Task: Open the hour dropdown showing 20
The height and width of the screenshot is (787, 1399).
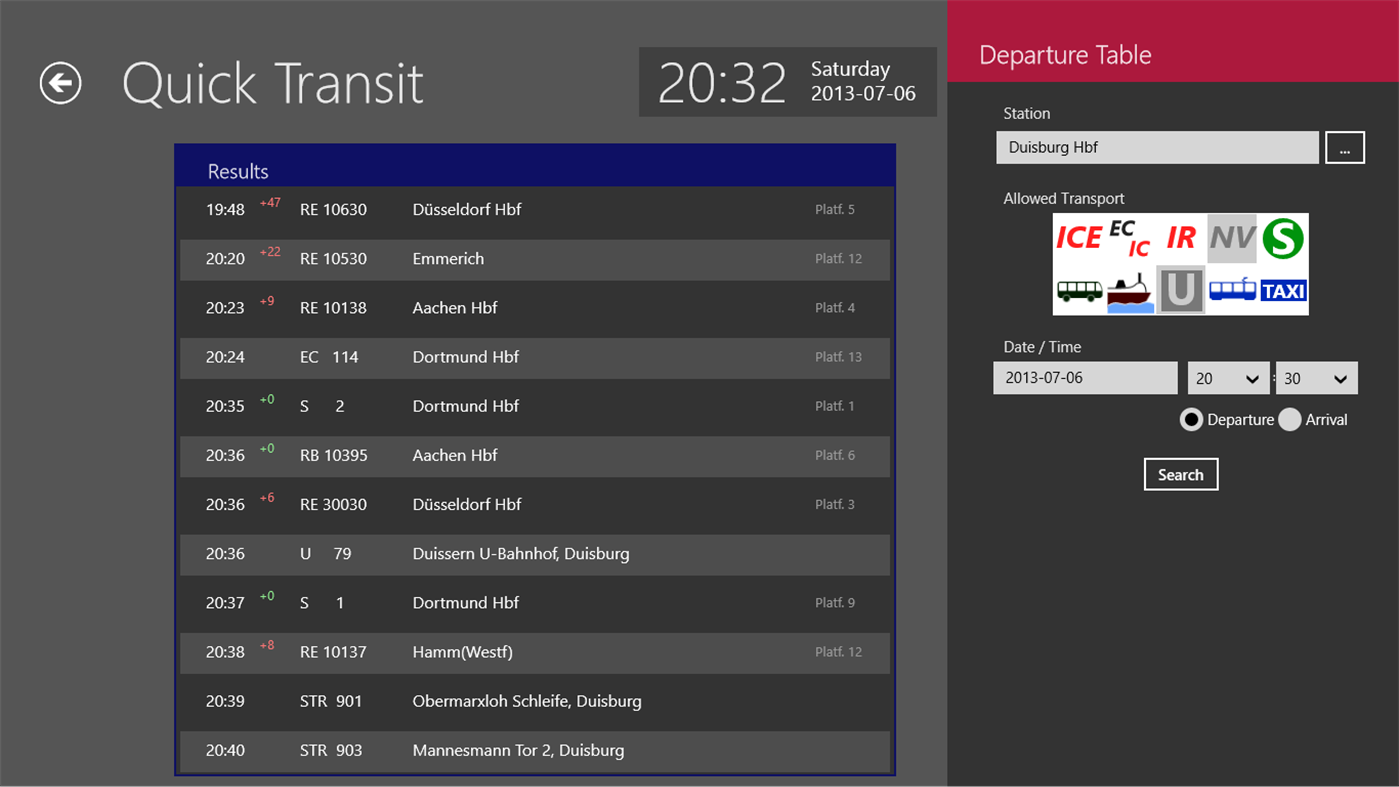Action: click(x=1228, y=377)
